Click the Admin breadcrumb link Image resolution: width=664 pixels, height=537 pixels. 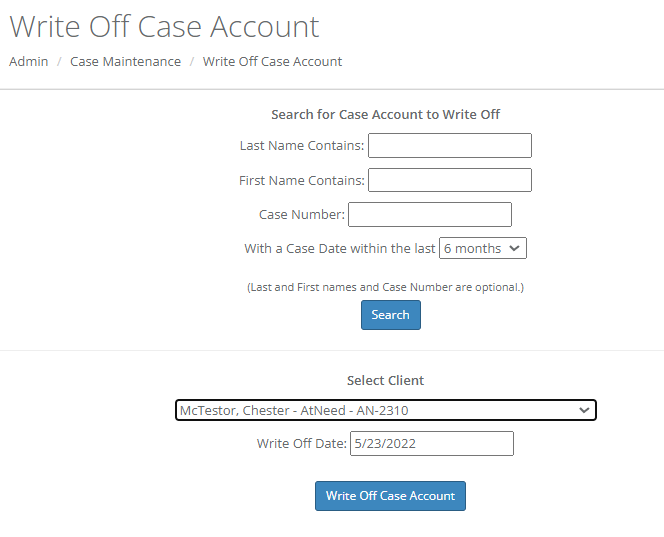point(28,61)
